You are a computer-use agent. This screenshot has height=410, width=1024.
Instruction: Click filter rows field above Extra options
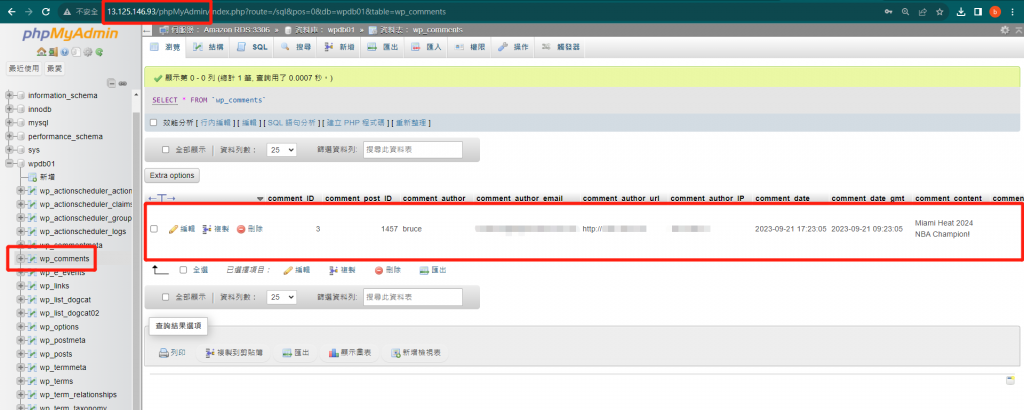tap(413, 150)
